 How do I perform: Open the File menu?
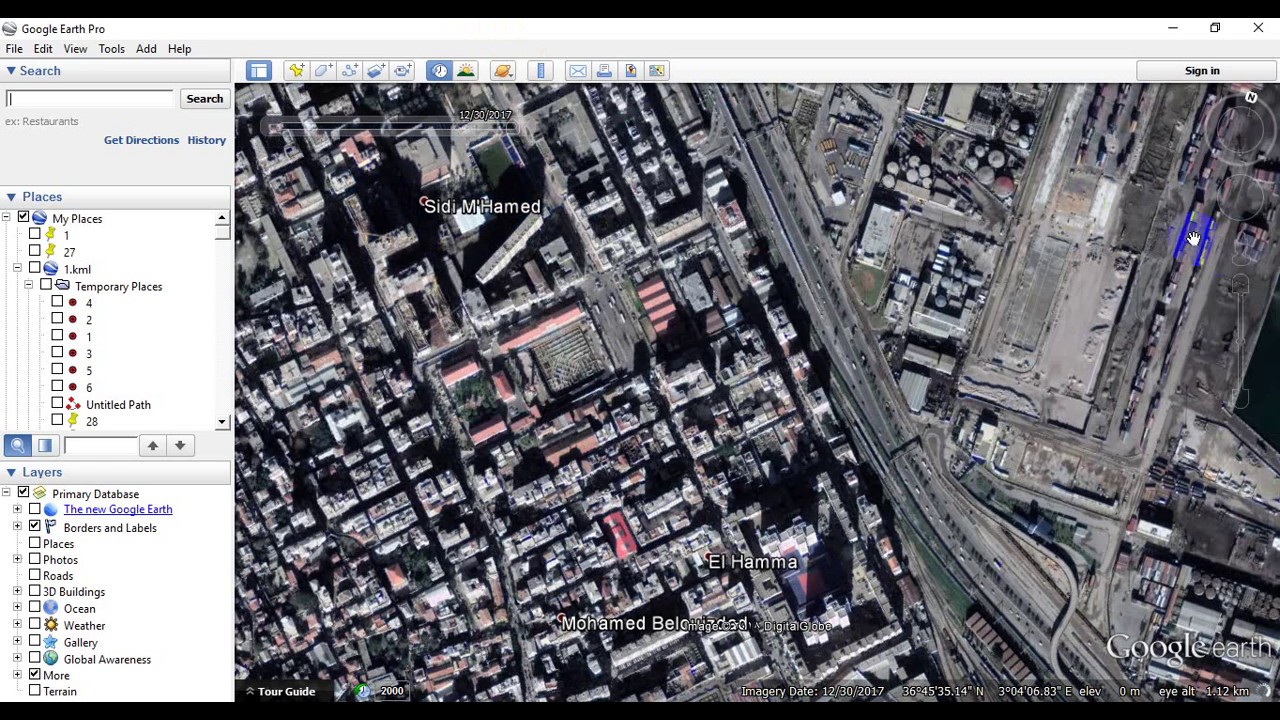click(14, 48)
